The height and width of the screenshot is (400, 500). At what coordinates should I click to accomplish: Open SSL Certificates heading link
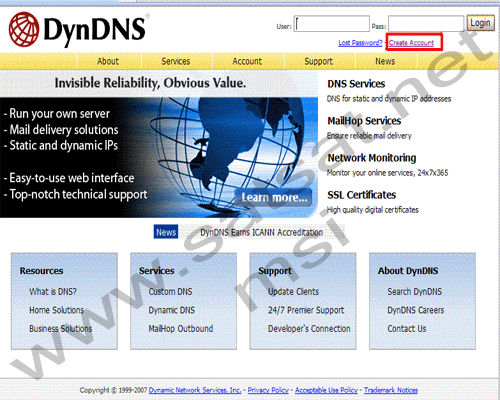click(x=361, y=195)
